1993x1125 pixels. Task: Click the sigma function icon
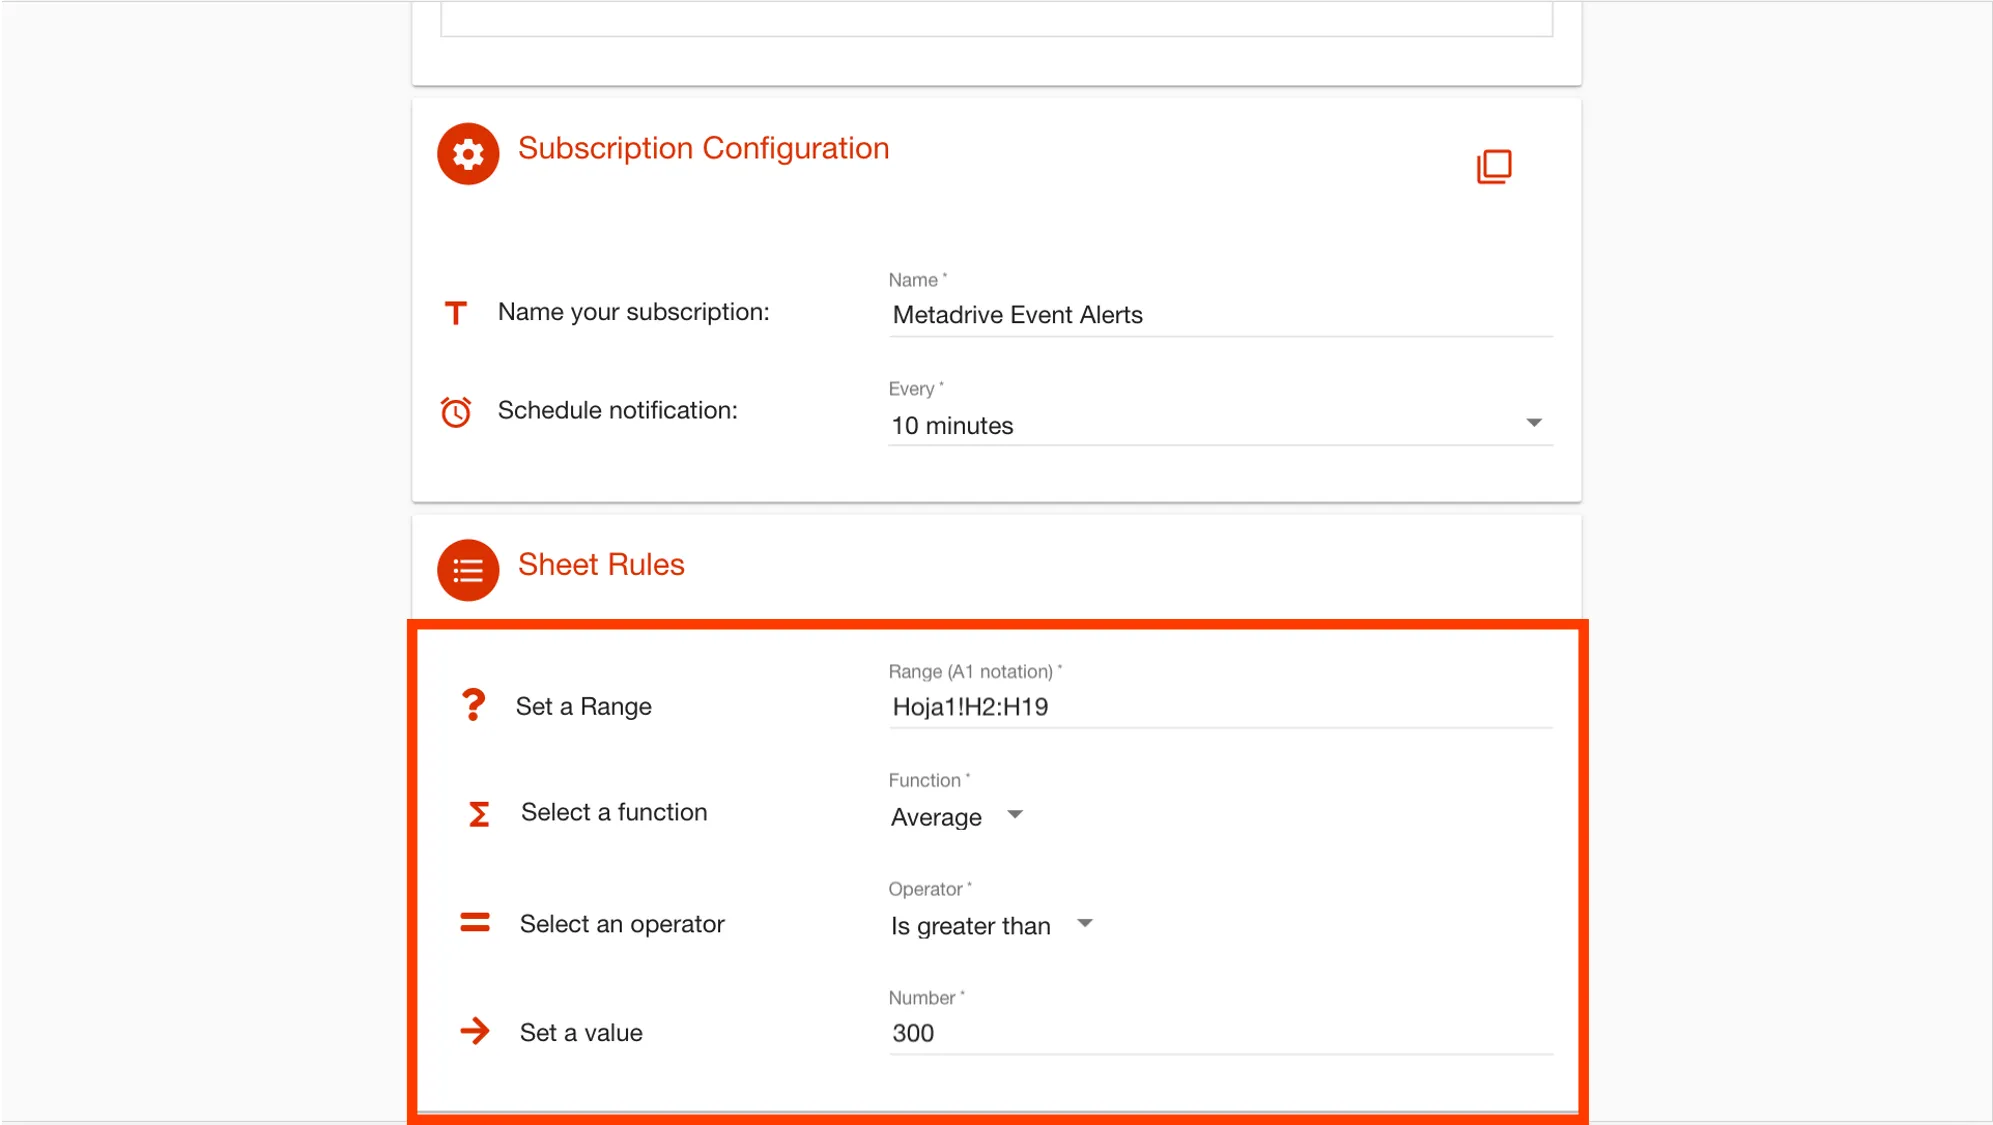click(479, 814)
